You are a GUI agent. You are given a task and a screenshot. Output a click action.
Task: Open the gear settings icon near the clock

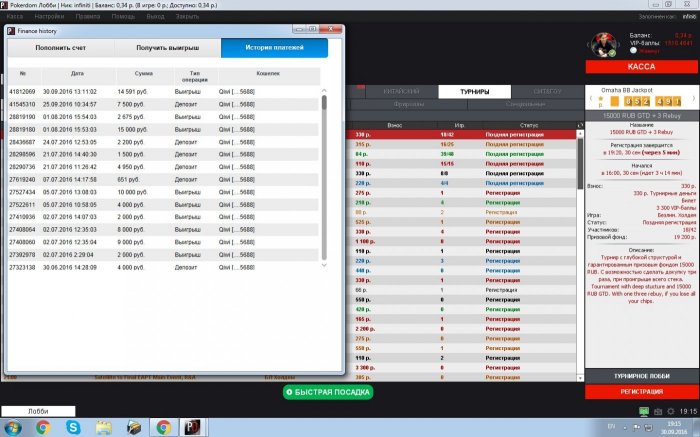[x=671, y=412]
